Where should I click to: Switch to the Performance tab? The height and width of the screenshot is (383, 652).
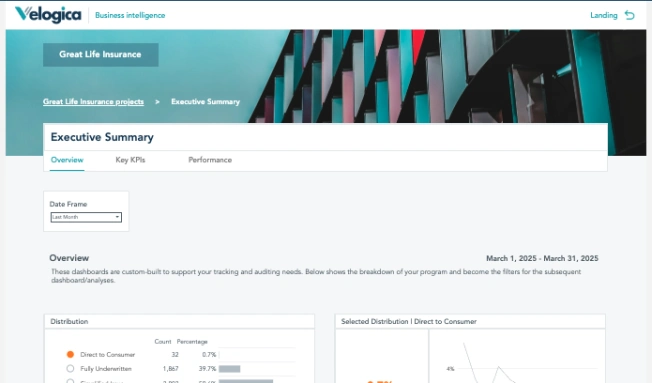click(210, 160)
